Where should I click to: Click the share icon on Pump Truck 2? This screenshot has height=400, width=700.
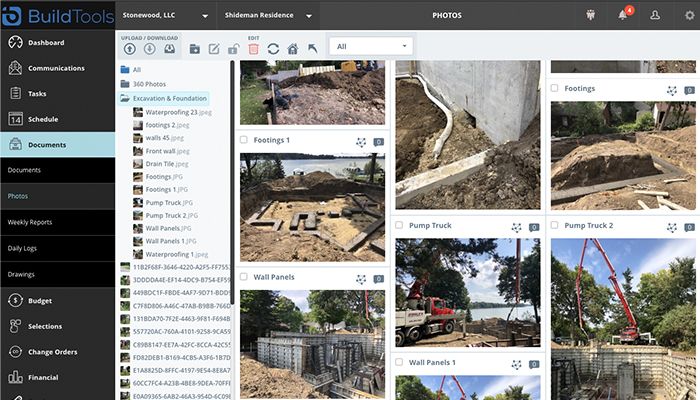tap(672, 227)
